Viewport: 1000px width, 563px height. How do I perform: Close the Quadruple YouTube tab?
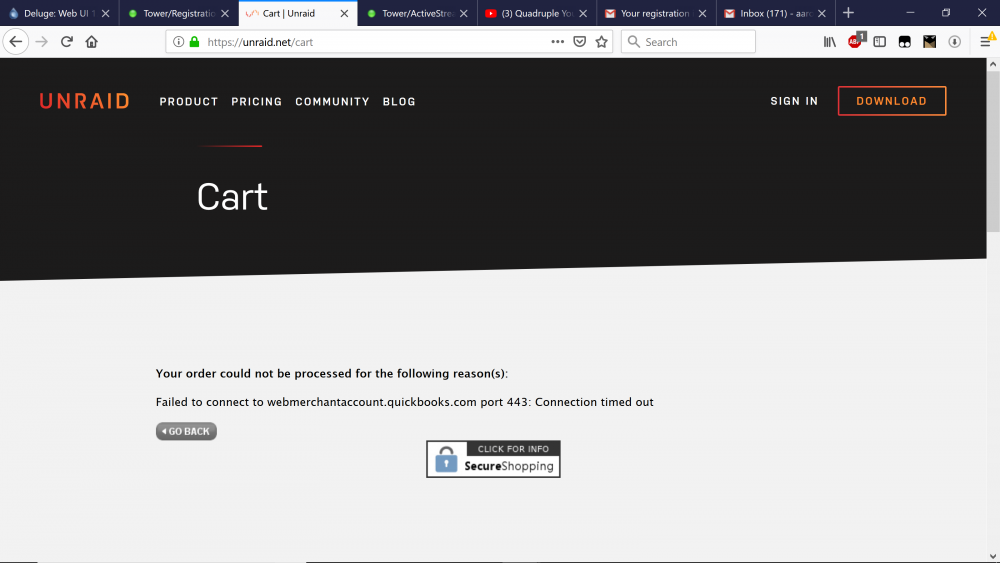pyautogui.click(x=583, y=13)
